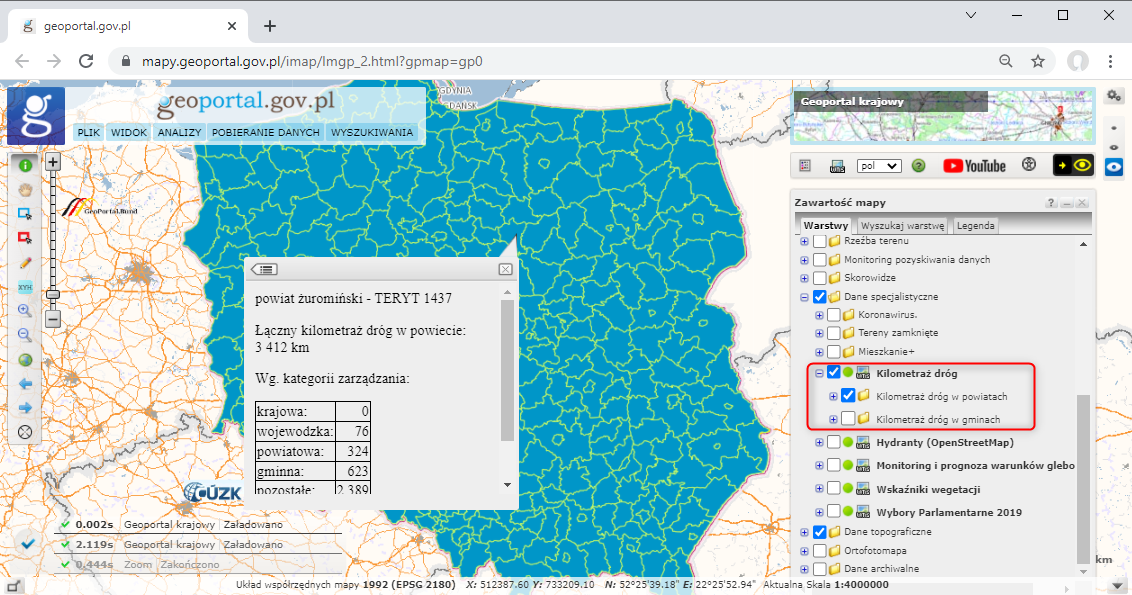Viewport: 1132px width, 595px height.
Task: Go to previous map view arrow
Action: pyautogui.click(x=25, y=384)
